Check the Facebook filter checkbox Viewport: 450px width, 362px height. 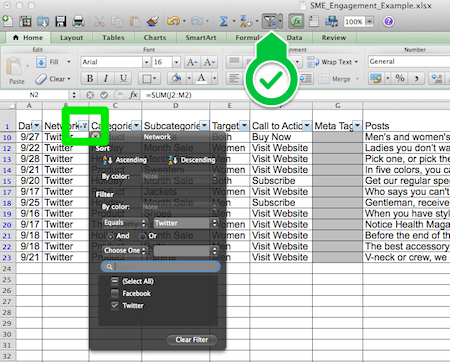(x=115, y=293)
